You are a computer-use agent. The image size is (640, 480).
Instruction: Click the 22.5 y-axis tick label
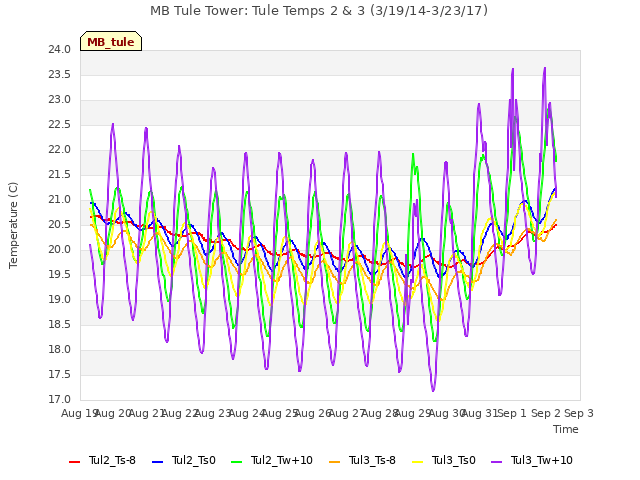(x=60, y=124)
